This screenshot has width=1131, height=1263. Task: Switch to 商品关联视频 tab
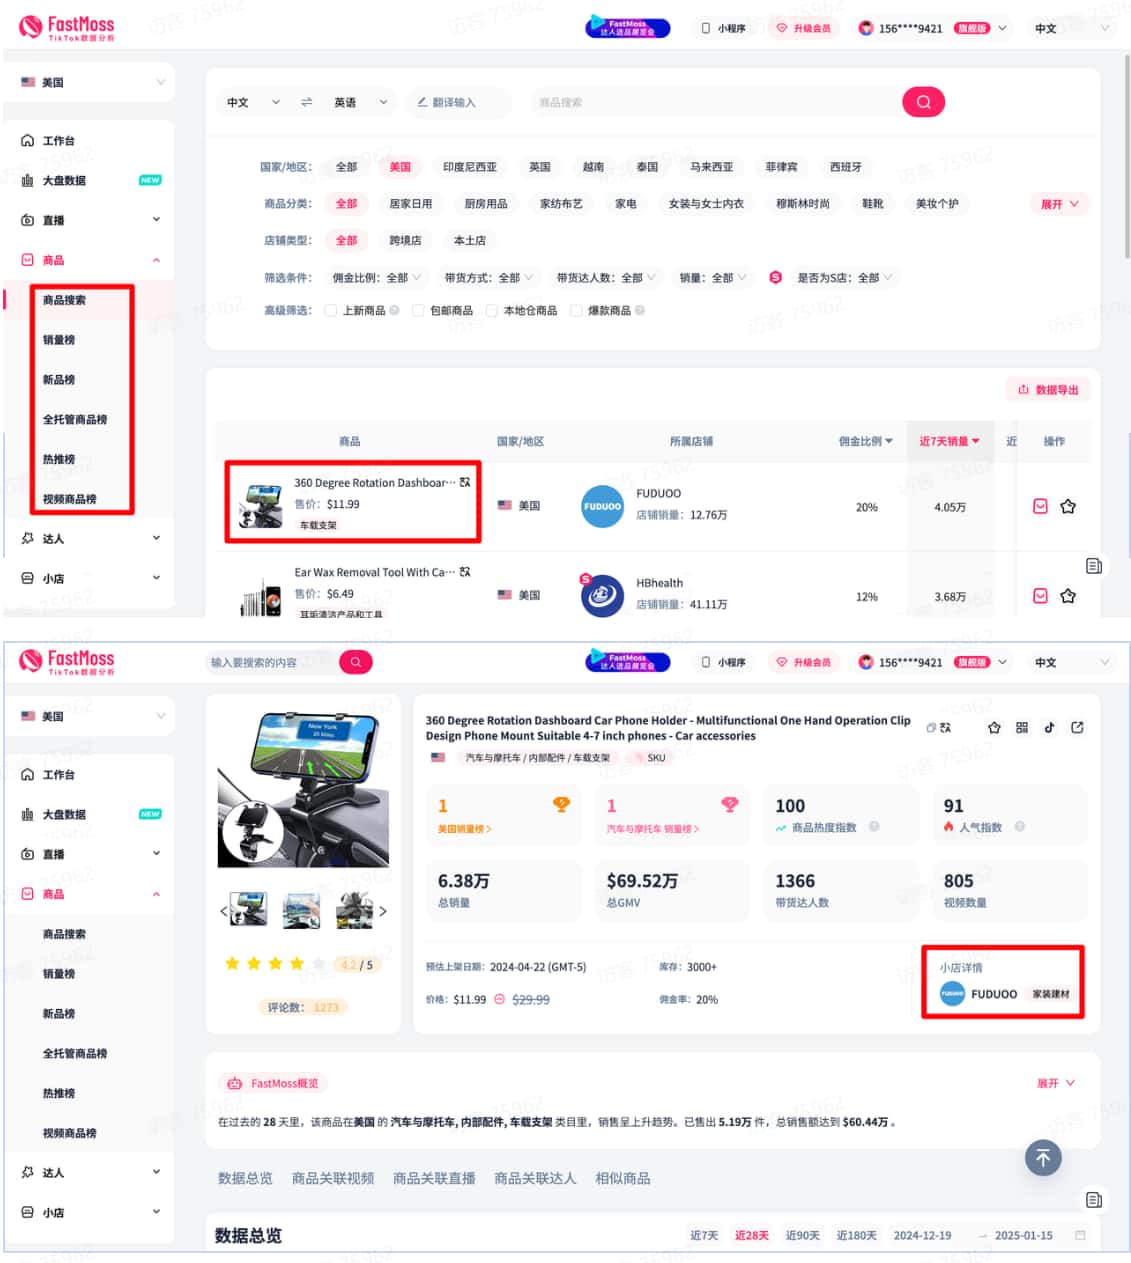pos(333,1179)
